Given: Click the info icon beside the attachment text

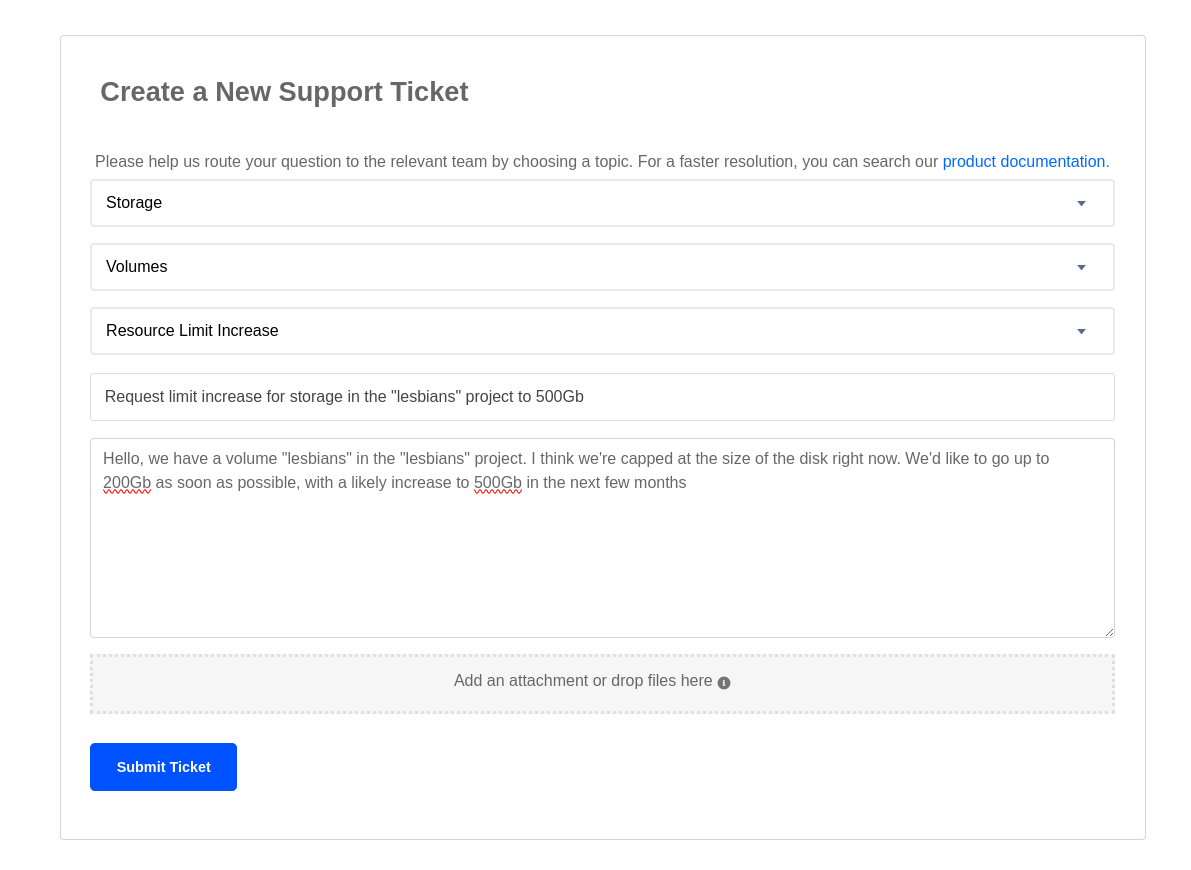Looking at the screenshot, I should 724,683.
